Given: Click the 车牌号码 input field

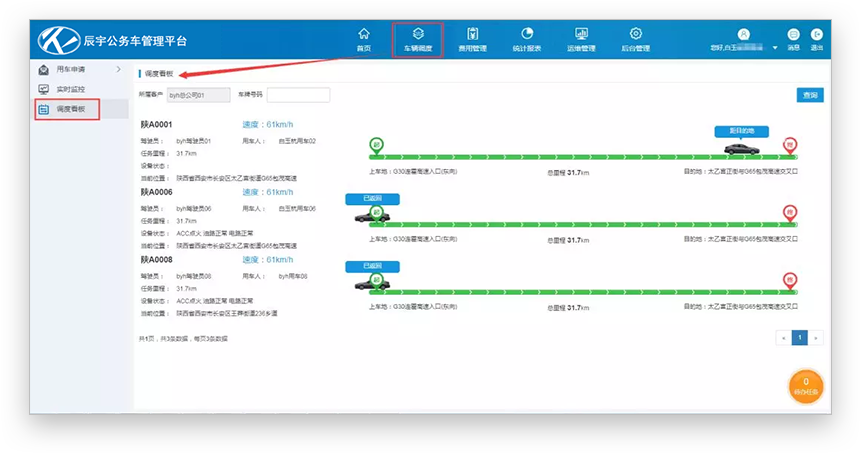Looking at the screenshot, I should click(x=298, y=95).
